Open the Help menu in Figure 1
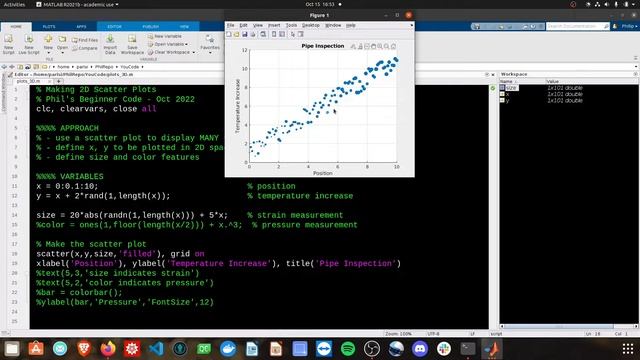640x360 pixels. point(351,25)
